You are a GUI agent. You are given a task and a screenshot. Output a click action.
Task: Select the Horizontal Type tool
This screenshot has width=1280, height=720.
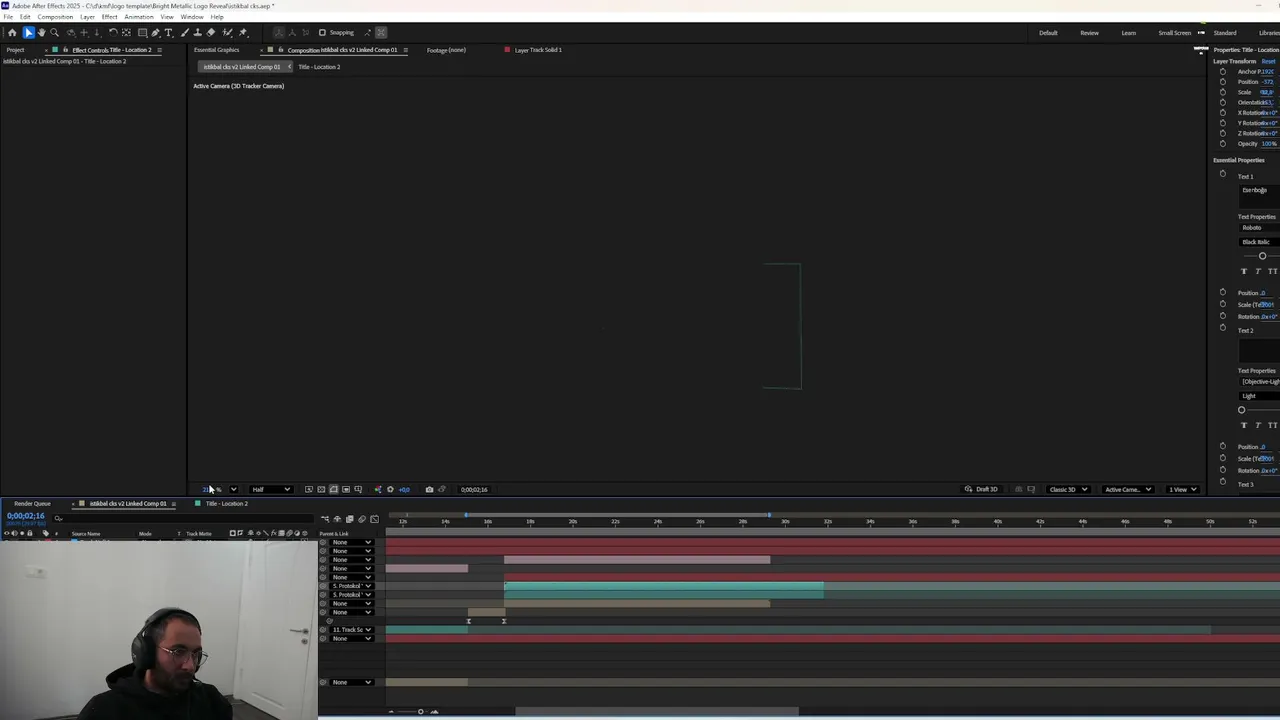(x=168, y=32)
